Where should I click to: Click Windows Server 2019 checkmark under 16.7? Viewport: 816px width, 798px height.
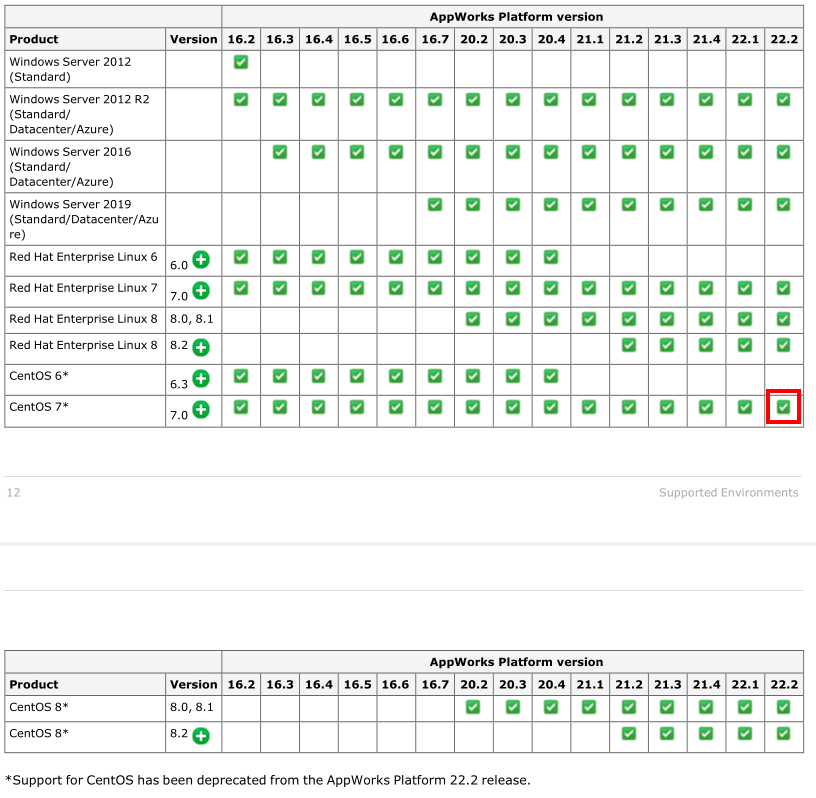point(435,204)
